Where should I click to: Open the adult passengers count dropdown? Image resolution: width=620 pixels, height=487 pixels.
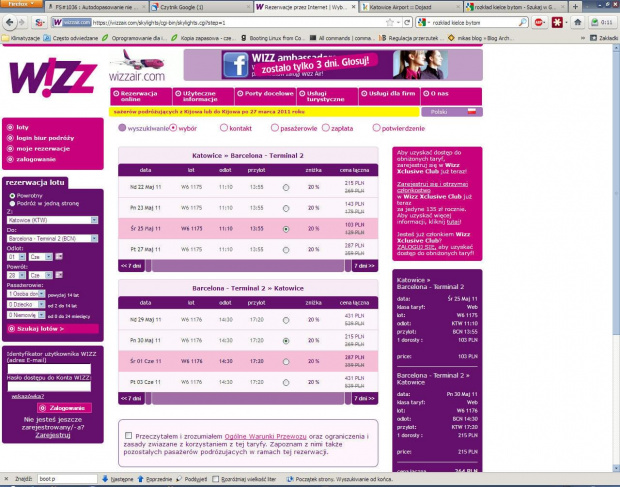(26, 294)
